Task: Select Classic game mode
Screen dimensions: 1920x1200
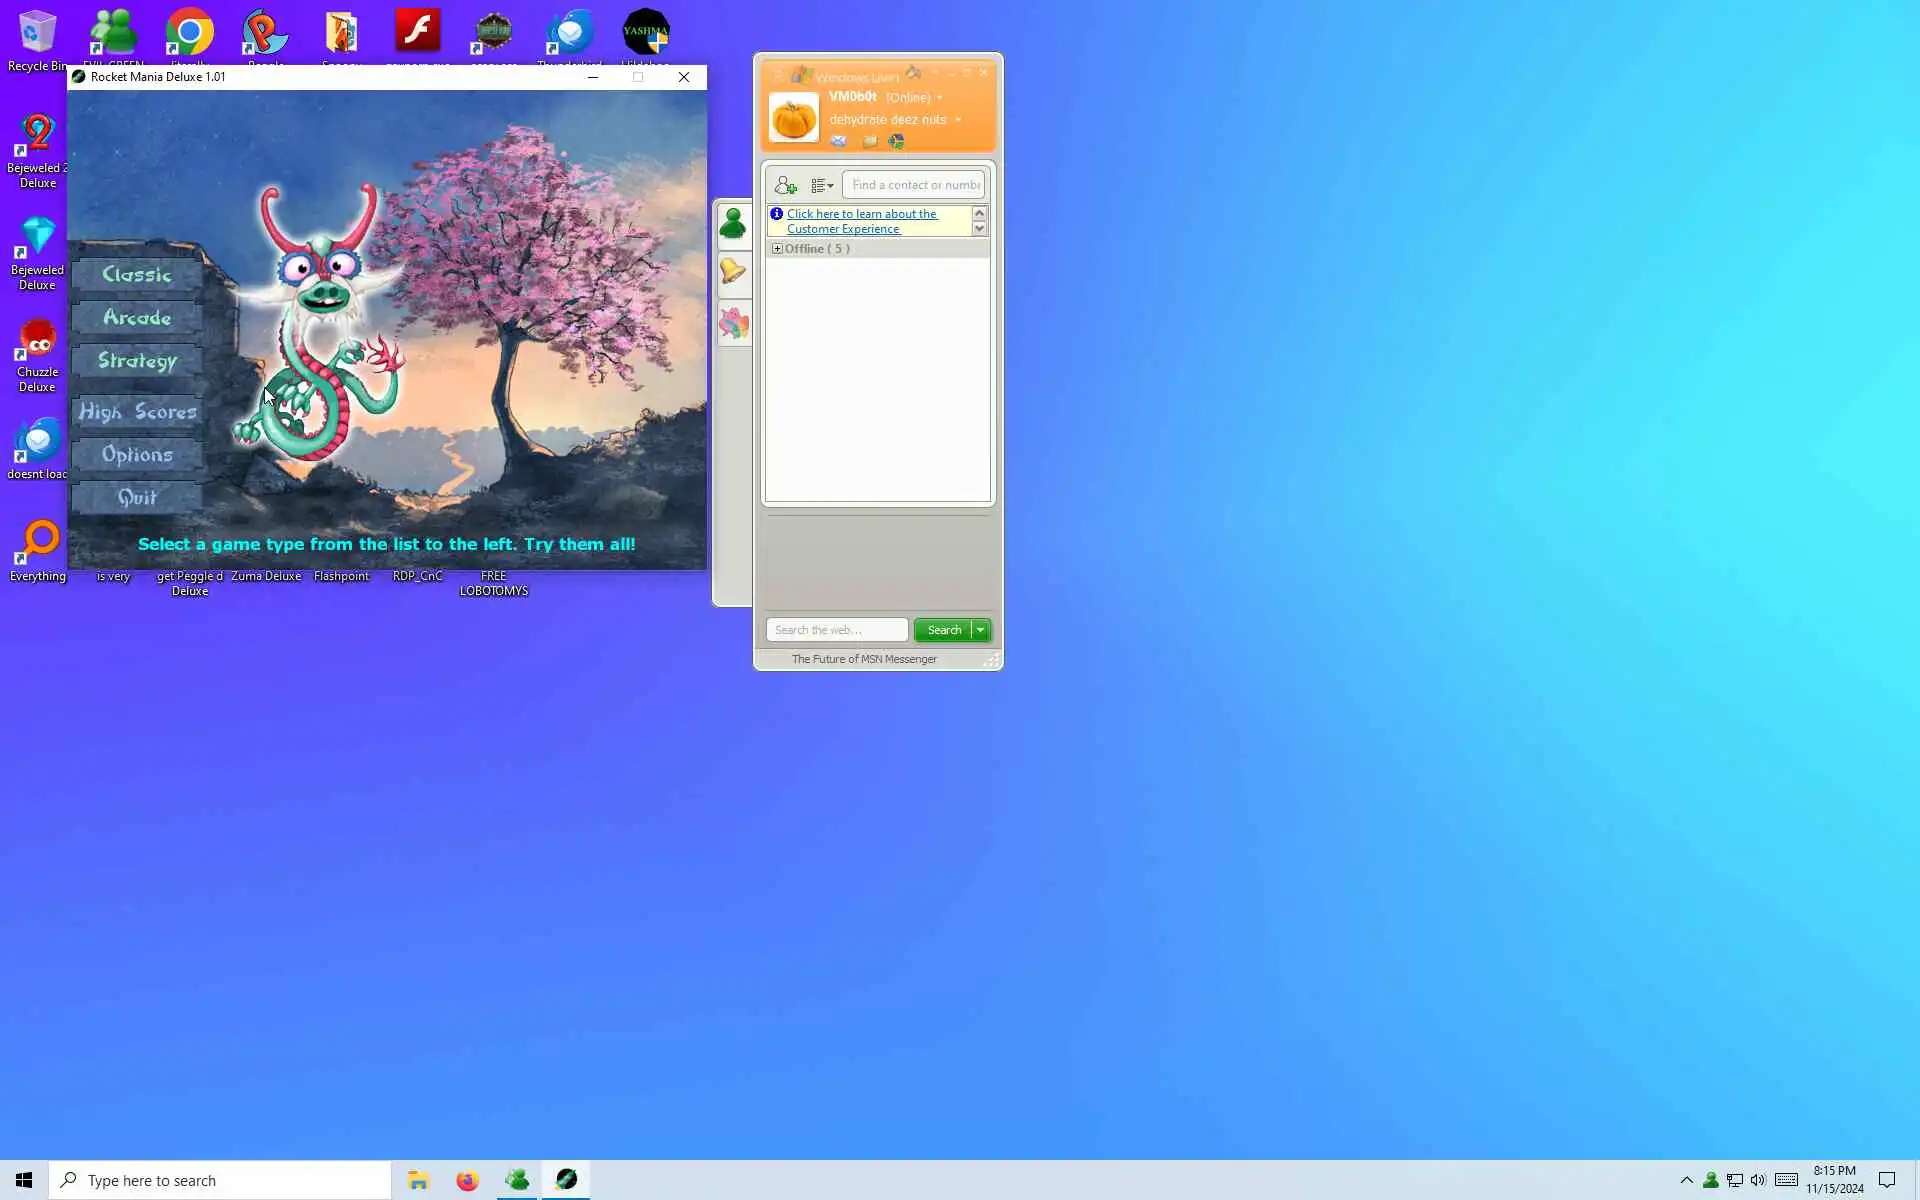Action: click(137, 274)
